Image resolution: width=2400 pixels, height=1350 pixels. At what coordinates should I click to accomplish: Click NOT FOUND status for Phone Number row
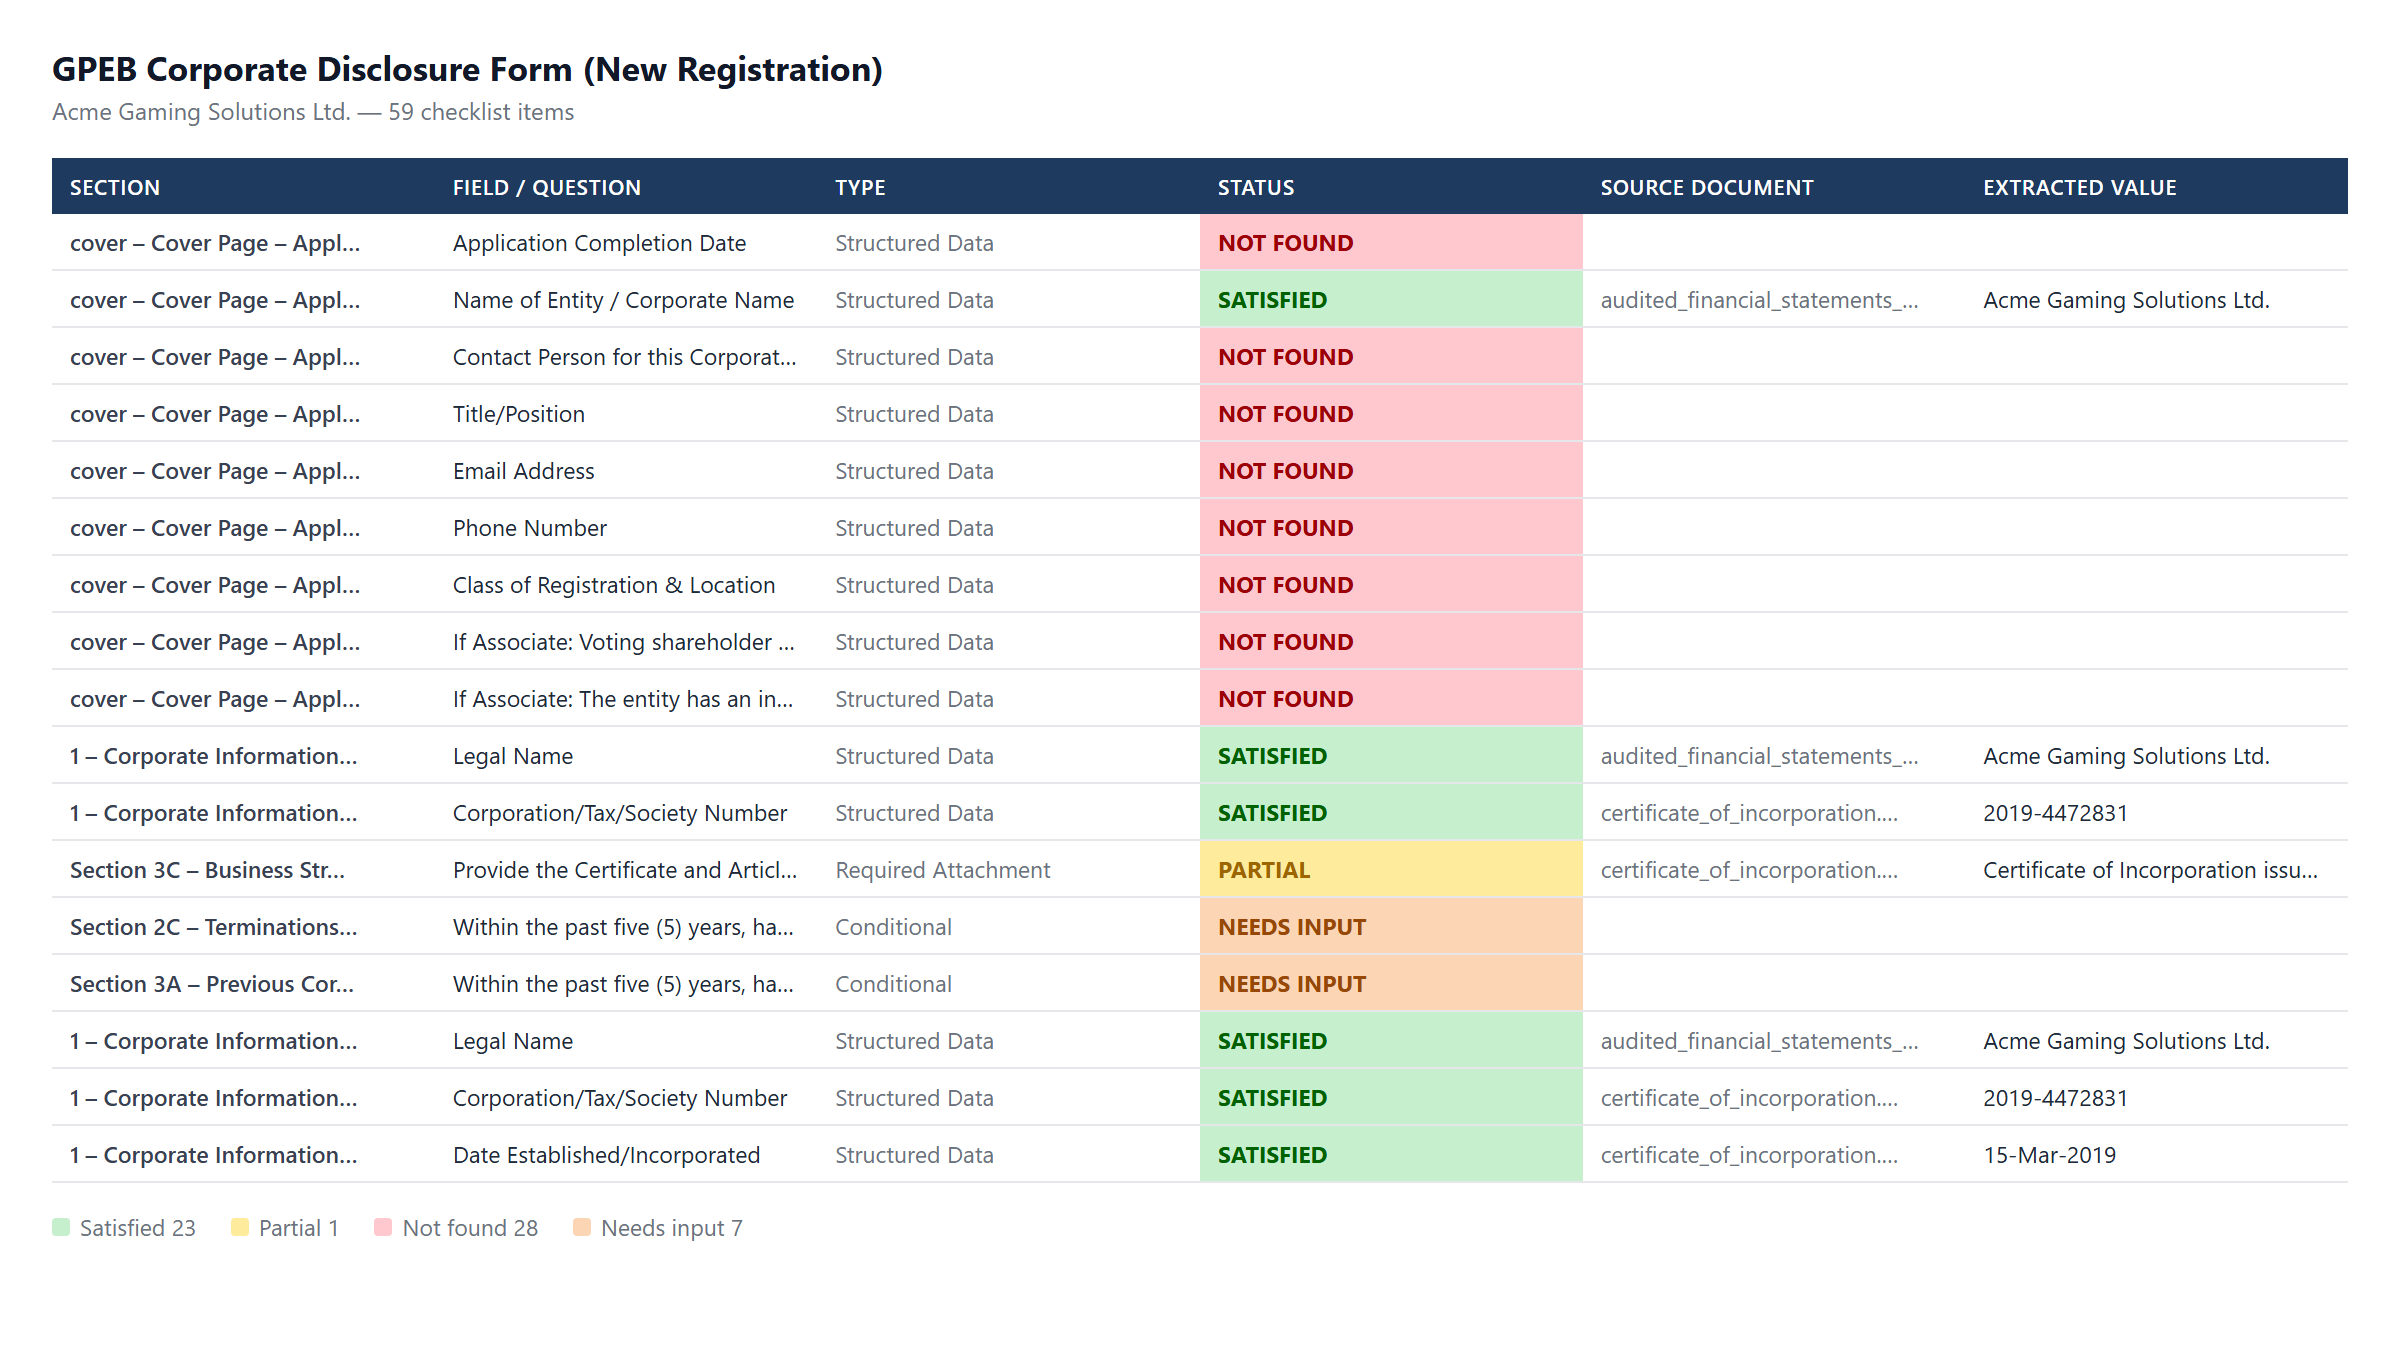pyautogui.click(x=1391, y=527)
